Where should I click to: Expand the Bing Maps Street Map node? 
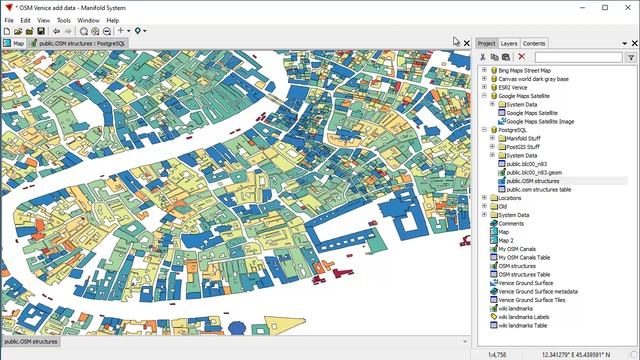[484, 70]
